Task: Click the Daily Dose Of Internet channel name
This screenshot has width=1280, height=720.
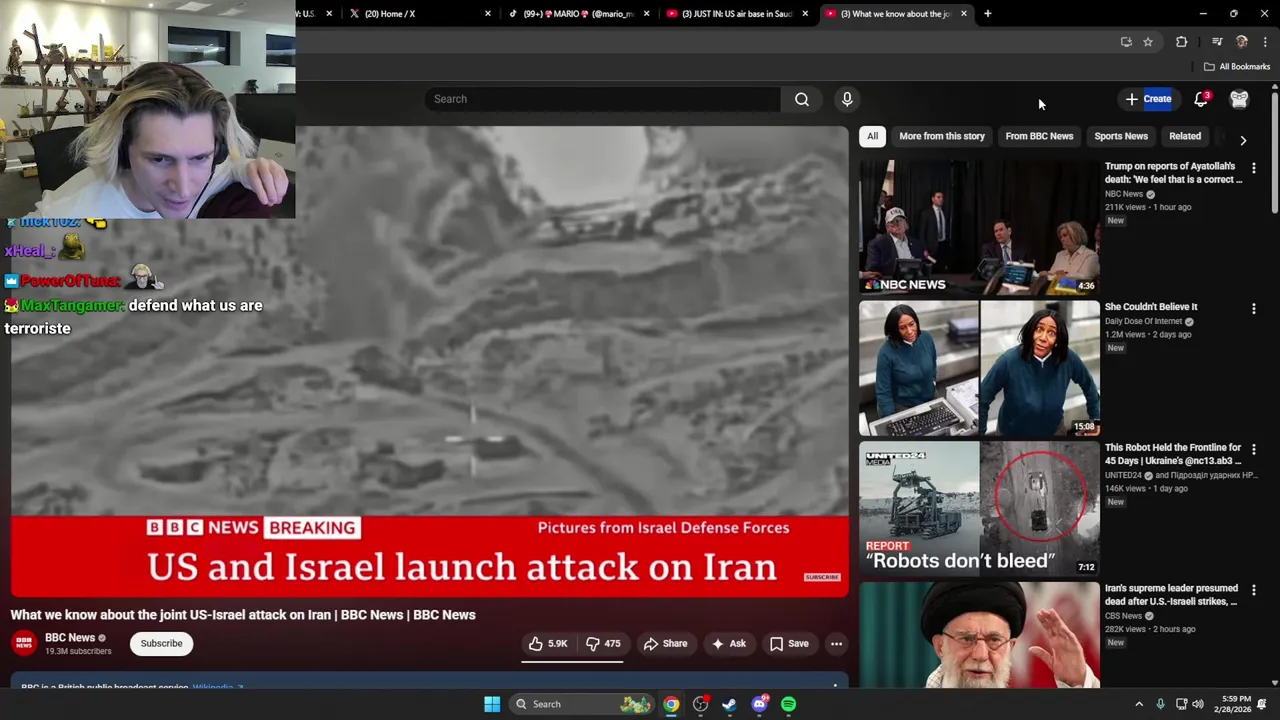Action: (1143, 321)
